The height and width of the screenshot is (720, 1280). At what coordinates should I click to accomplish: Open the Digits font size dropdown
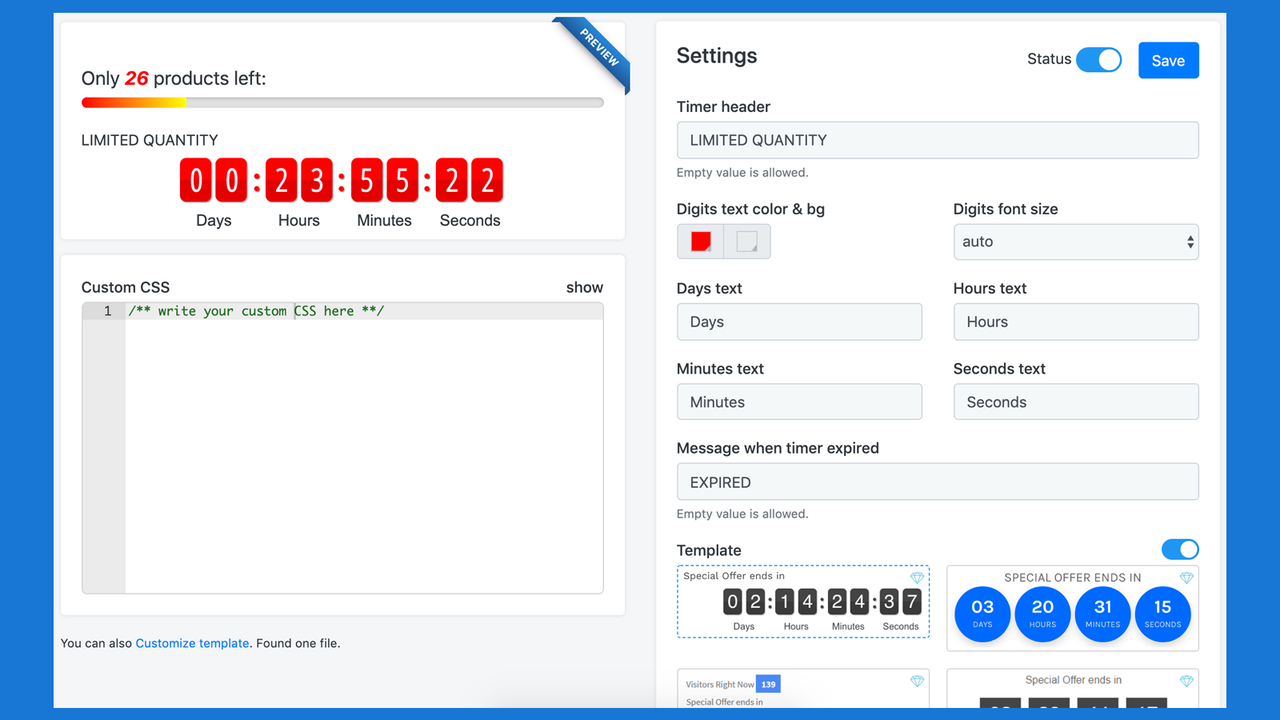(x=1076, y=242)
